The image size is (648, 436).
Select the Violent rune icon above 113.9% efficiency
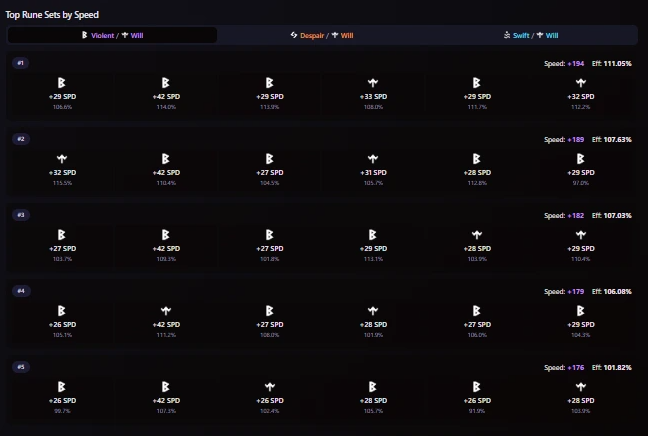tap(269, 83)
